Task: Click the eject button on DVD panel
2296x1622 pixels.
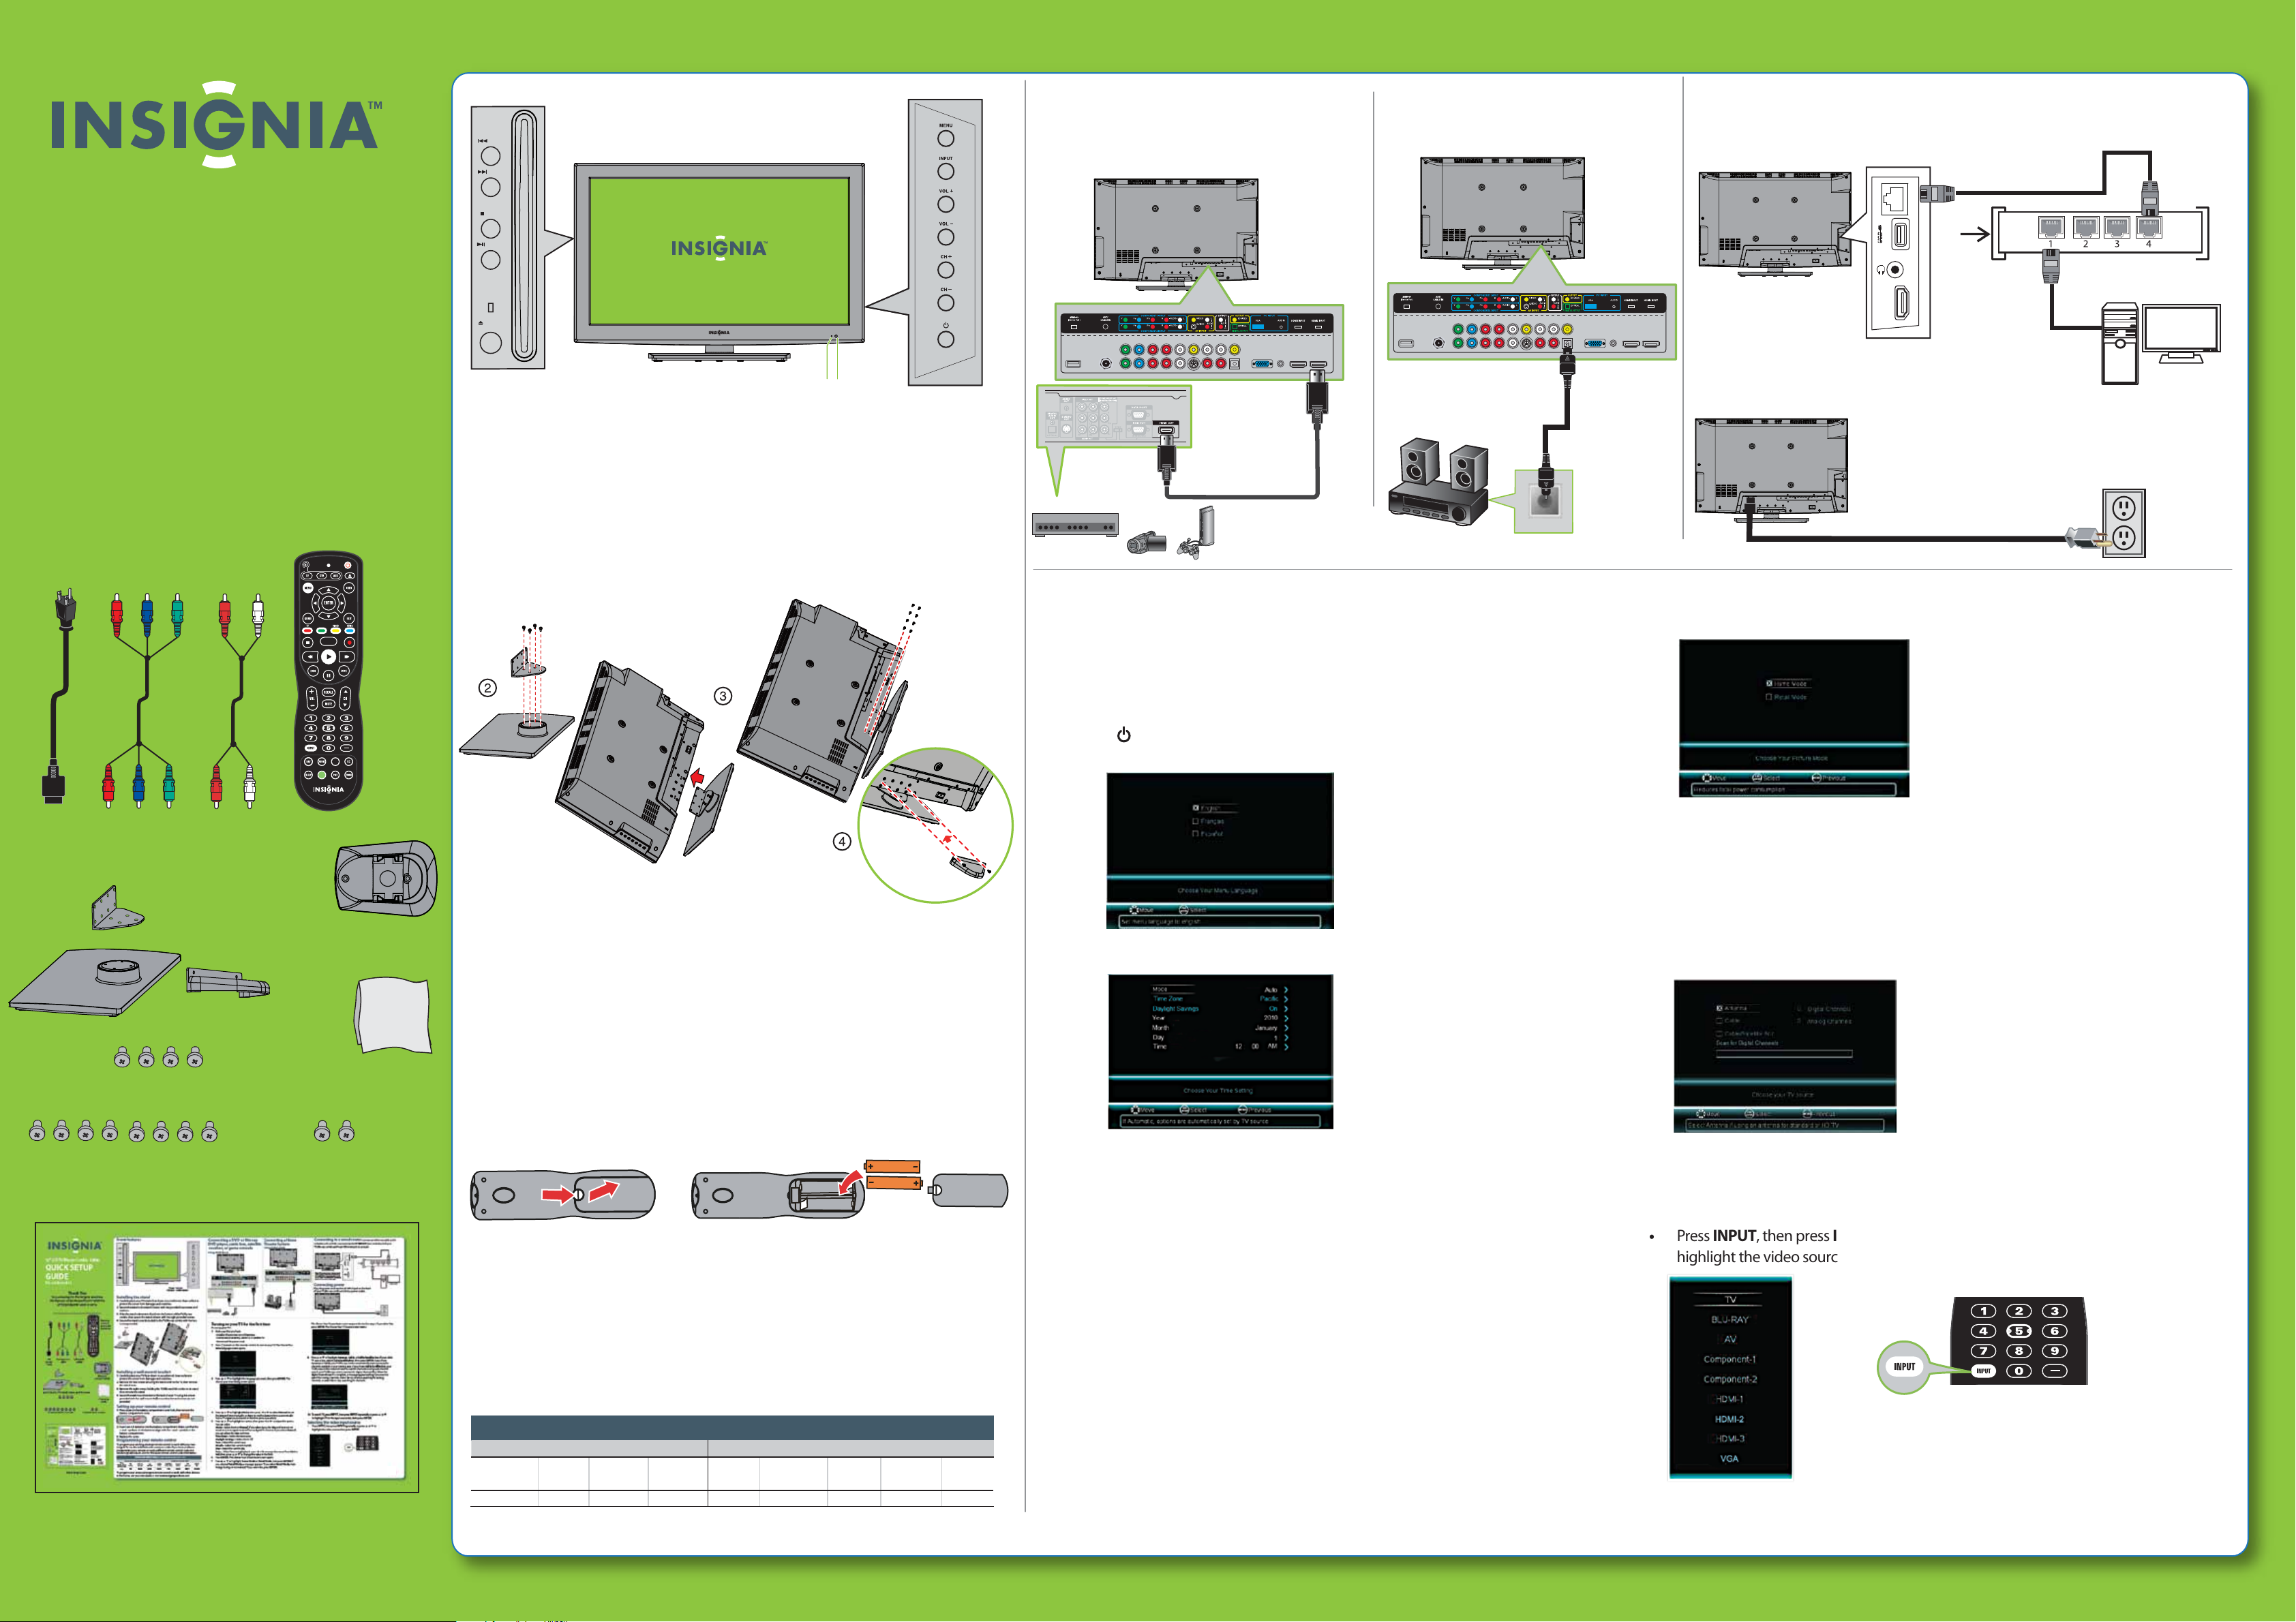Action: (490, 342)
